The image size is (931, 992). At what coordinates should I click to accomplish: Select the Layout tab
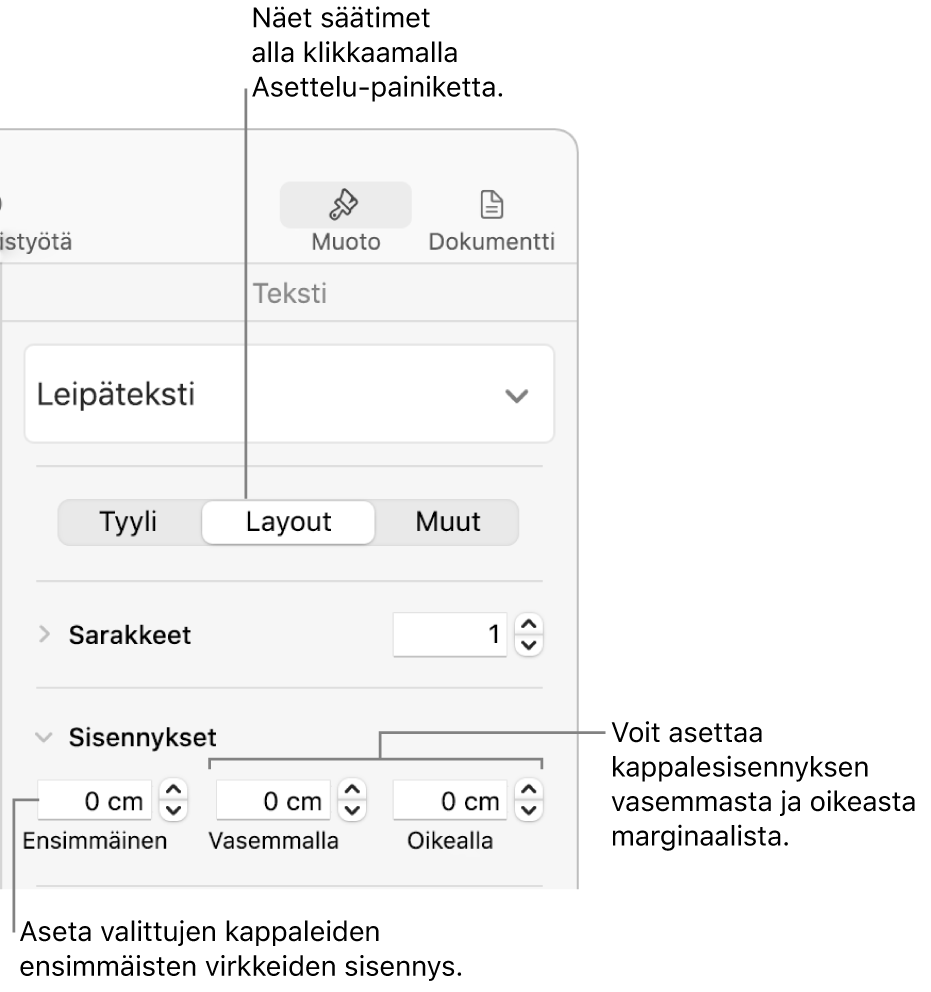[287, 522]
